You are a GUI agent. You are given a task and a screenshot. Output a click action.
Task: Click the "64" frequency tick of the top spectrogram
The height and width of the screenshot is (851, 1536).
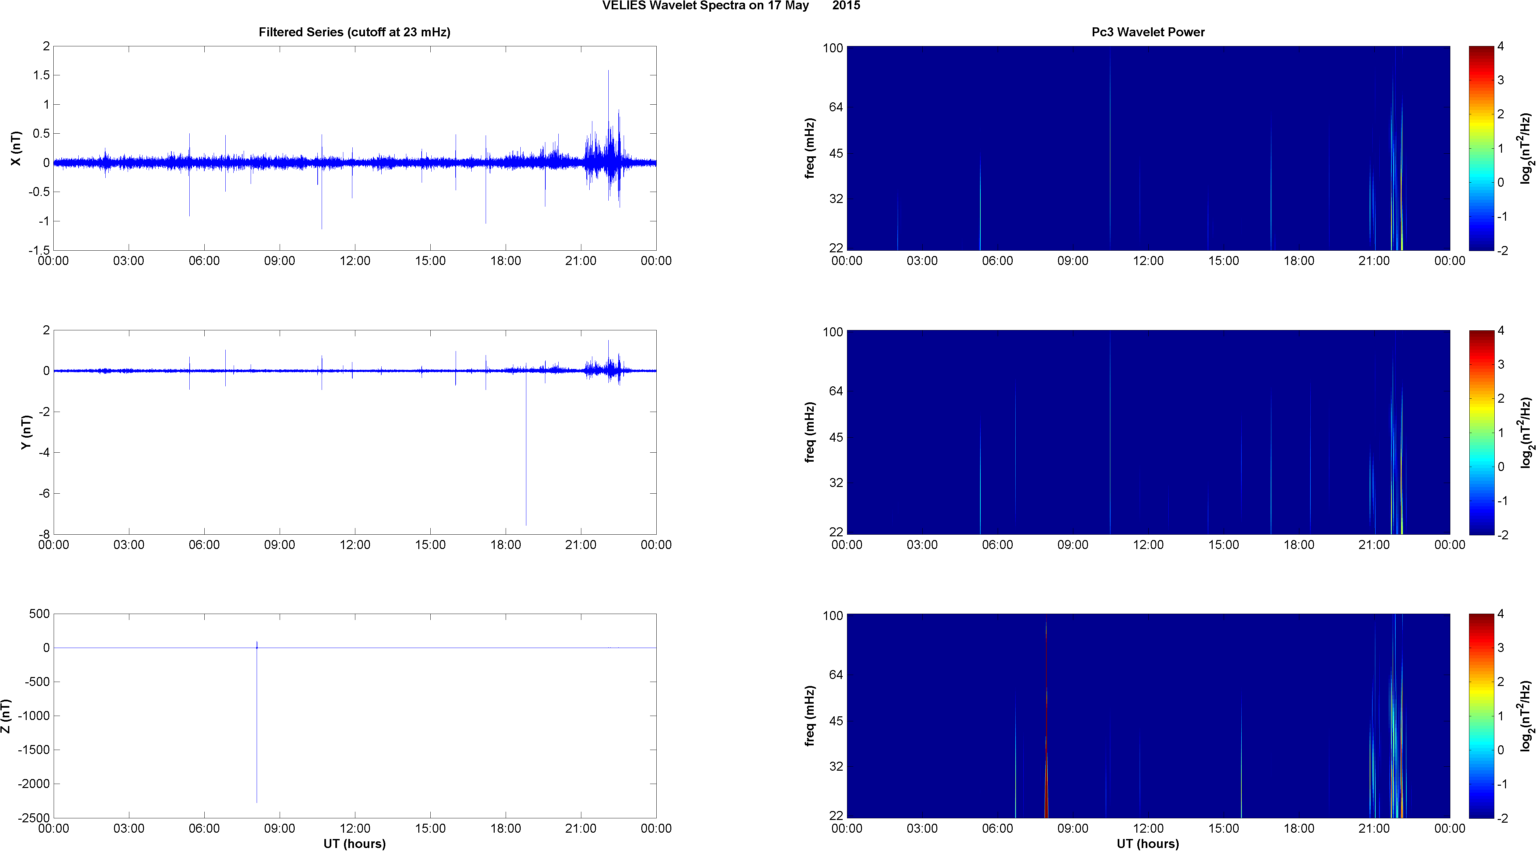836,107
